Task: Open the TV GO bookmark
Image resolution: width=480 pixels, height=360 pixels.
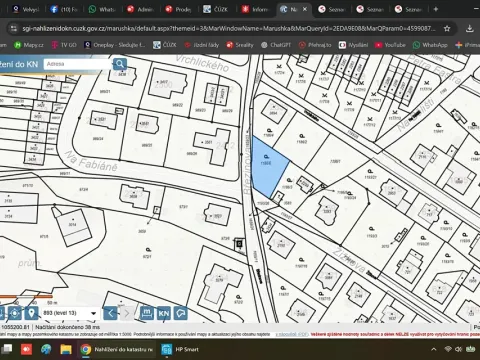Action: (x=64, y=45)
